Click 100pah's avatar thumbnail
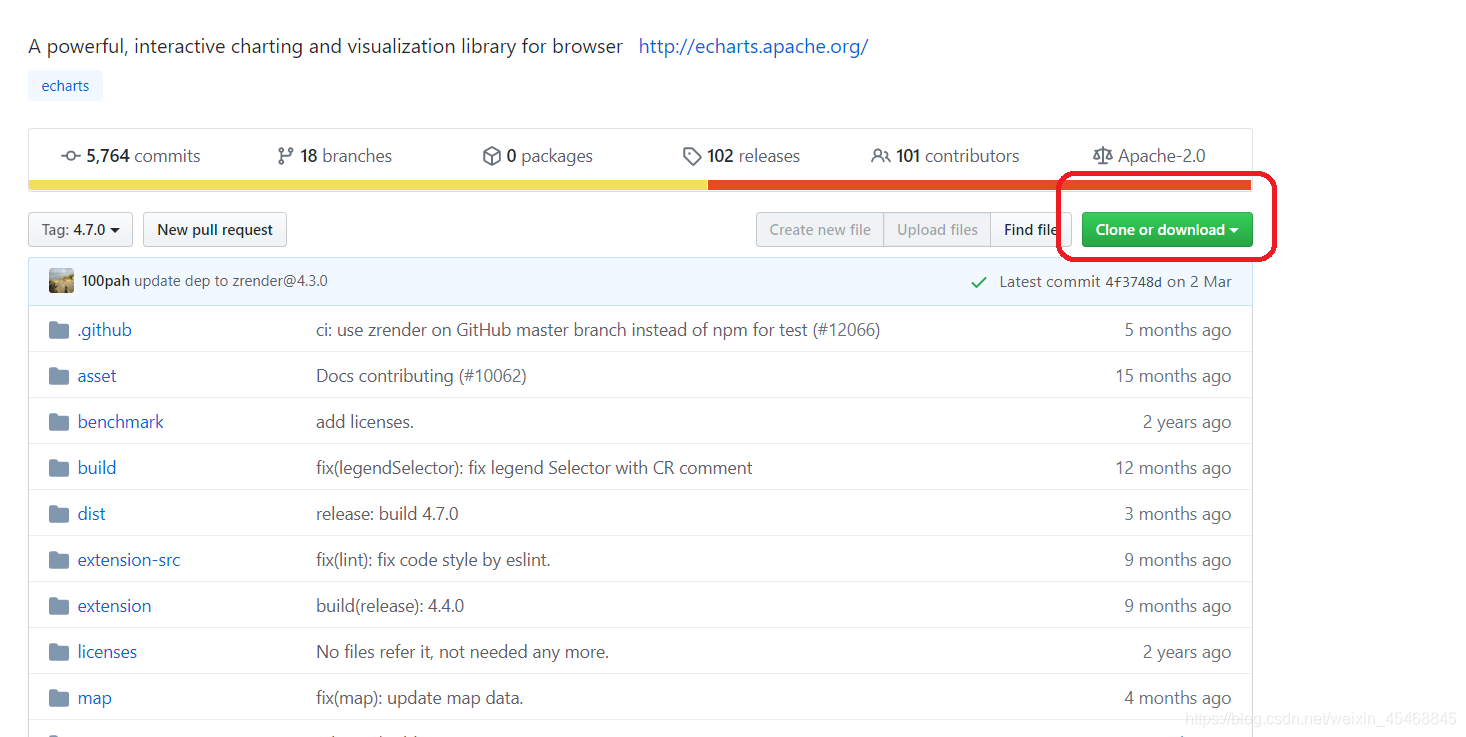 tap(61, 281)
